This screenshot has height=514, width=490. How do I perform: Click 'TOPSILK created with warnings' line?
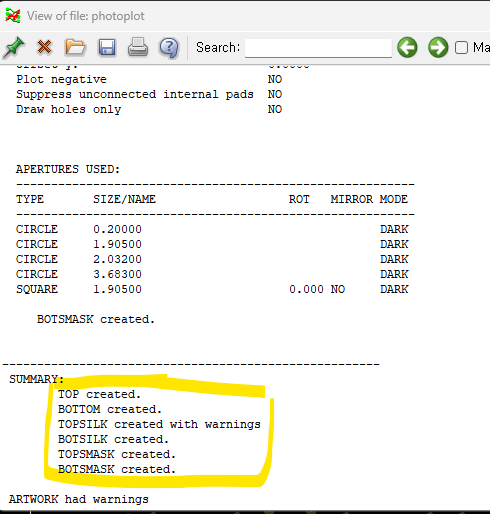tap(159, 424)
